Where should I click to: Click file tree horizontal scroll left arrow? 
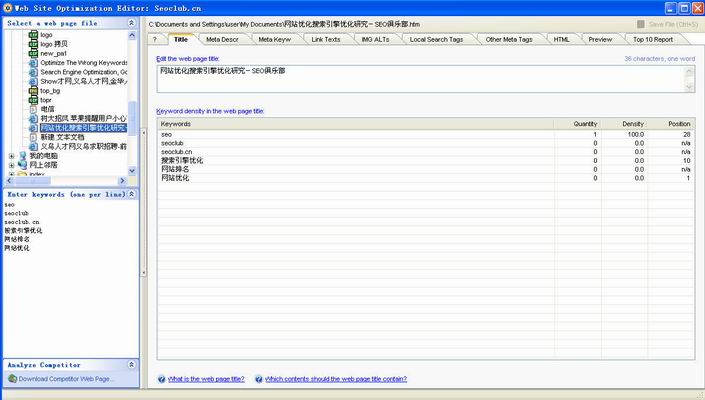(9, 181)
